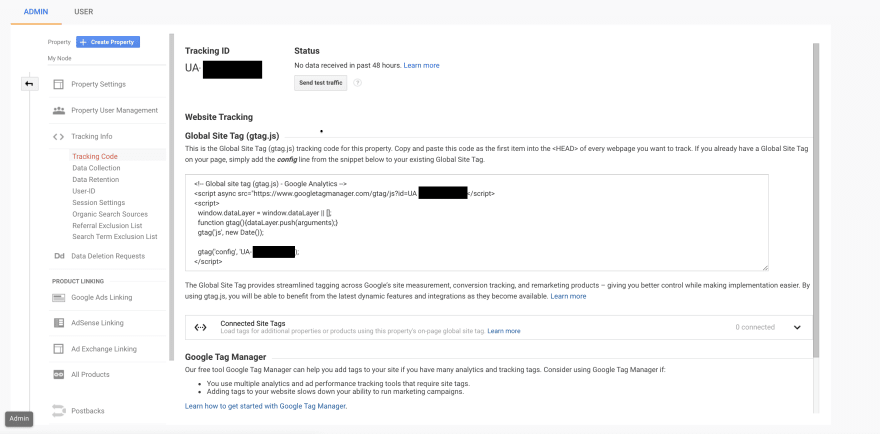
Task: Click the Property Settings icon
Action: click(x=59, y=84)
